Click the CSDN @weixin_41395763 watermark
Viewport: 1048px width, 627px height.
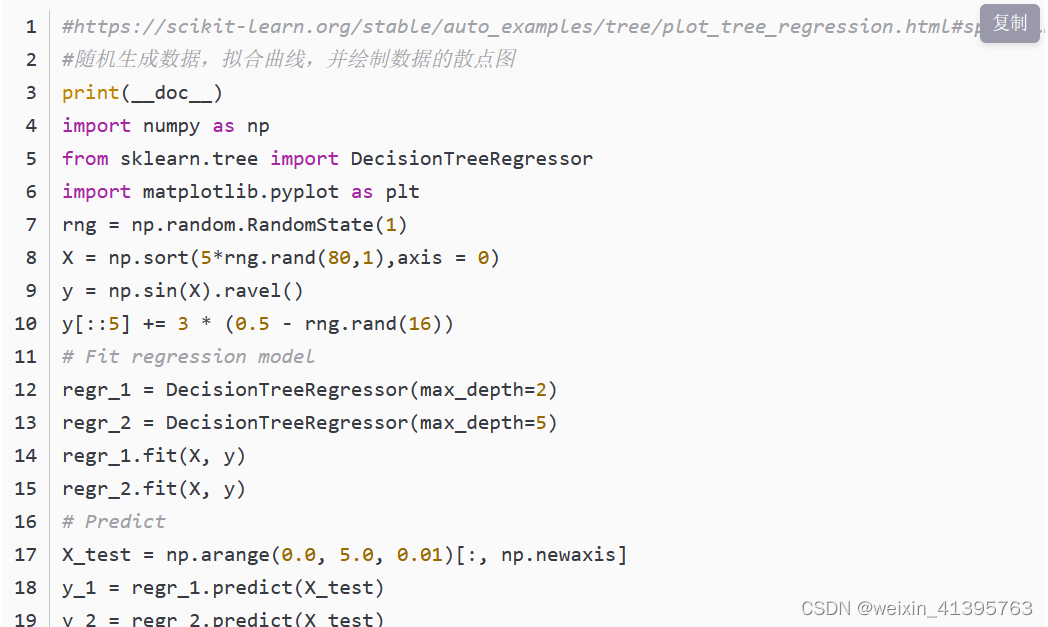(916, 608)
